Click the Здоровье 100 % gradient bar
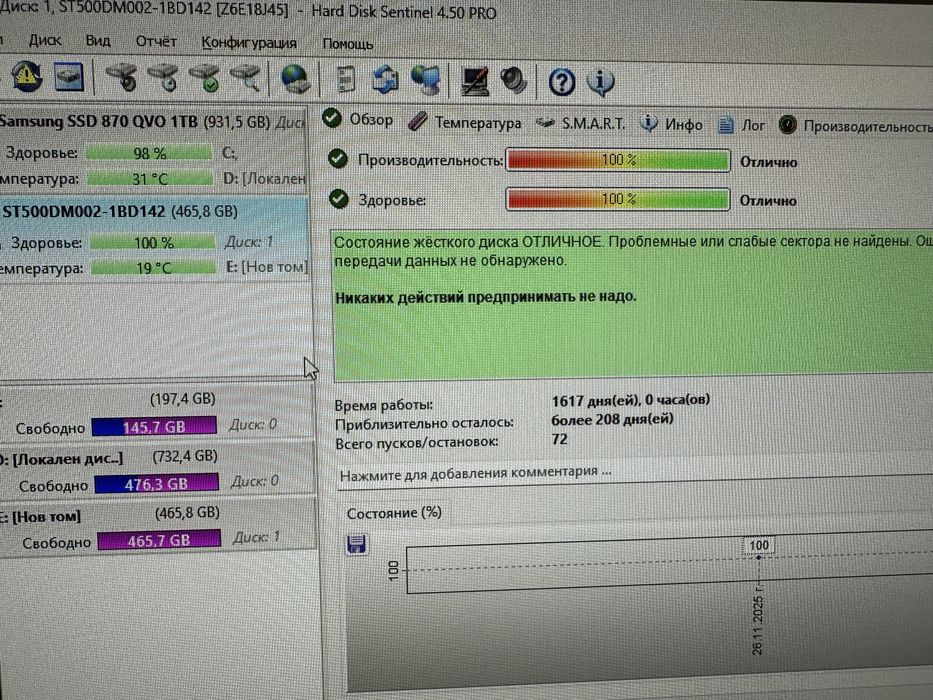 pyautogui.click(x=618, y=199)
